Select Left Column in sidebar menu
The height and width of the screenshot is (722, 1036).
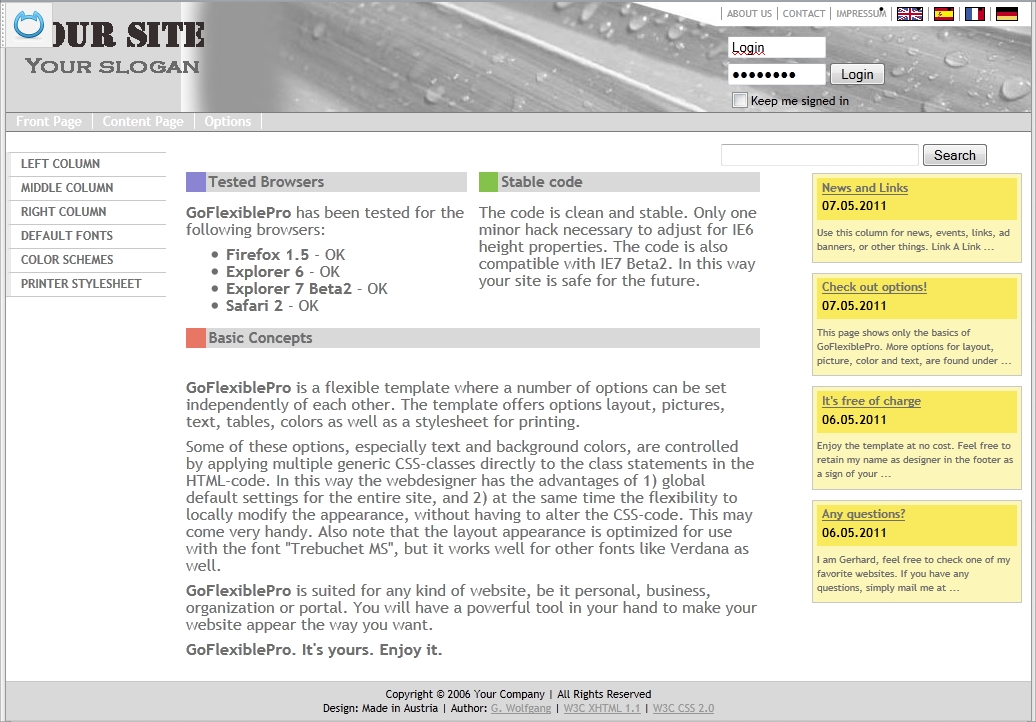tap(87, 164)
